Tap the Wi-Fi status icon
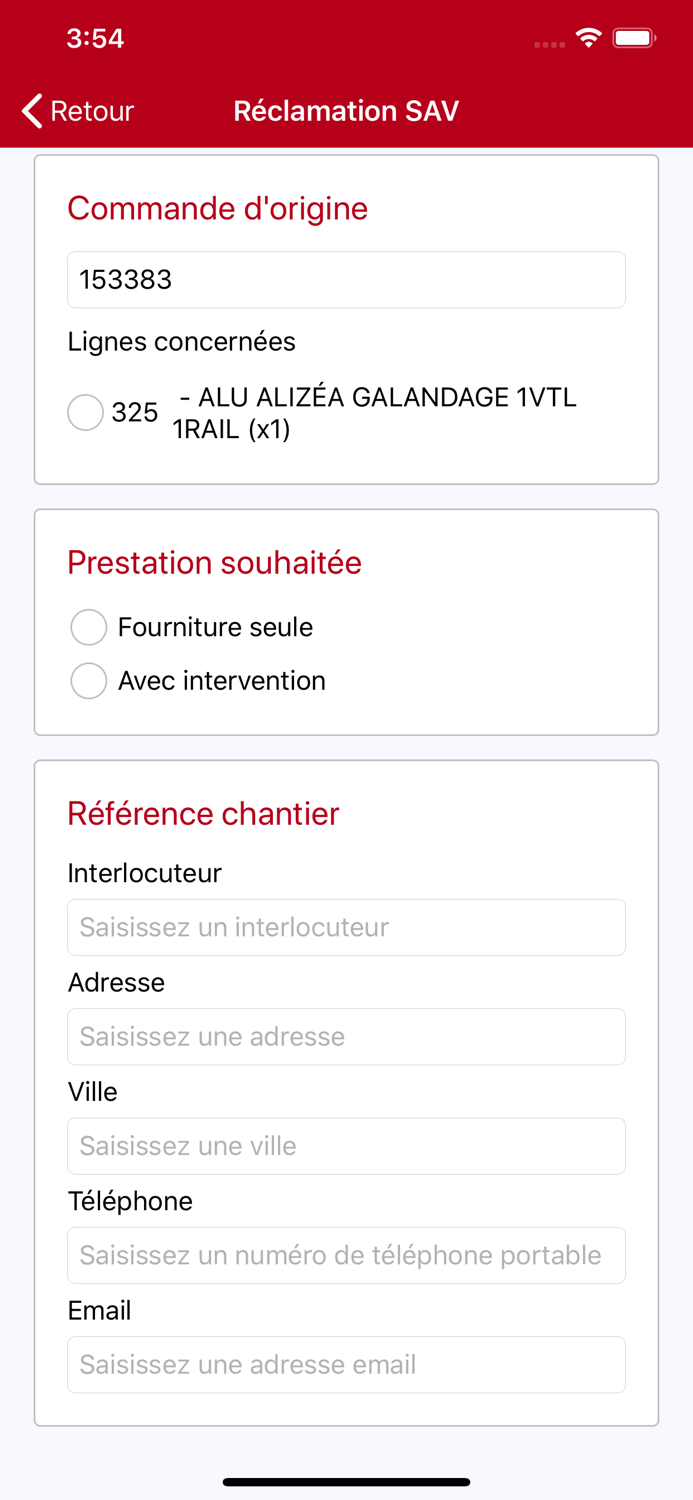Screen dimensions: 693x1500 (x=588, y=39)
